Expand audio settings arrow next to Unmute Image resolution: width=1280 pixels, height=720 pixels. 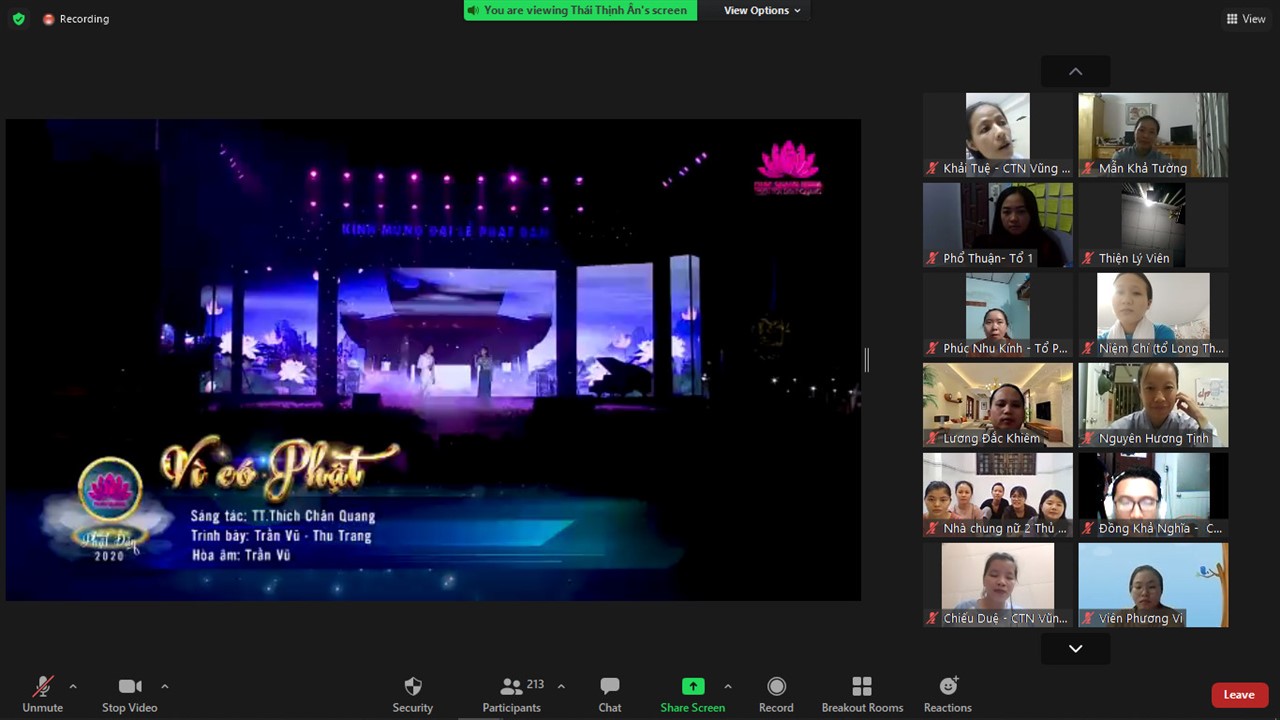pyautogui.click(x=72, y=687)
